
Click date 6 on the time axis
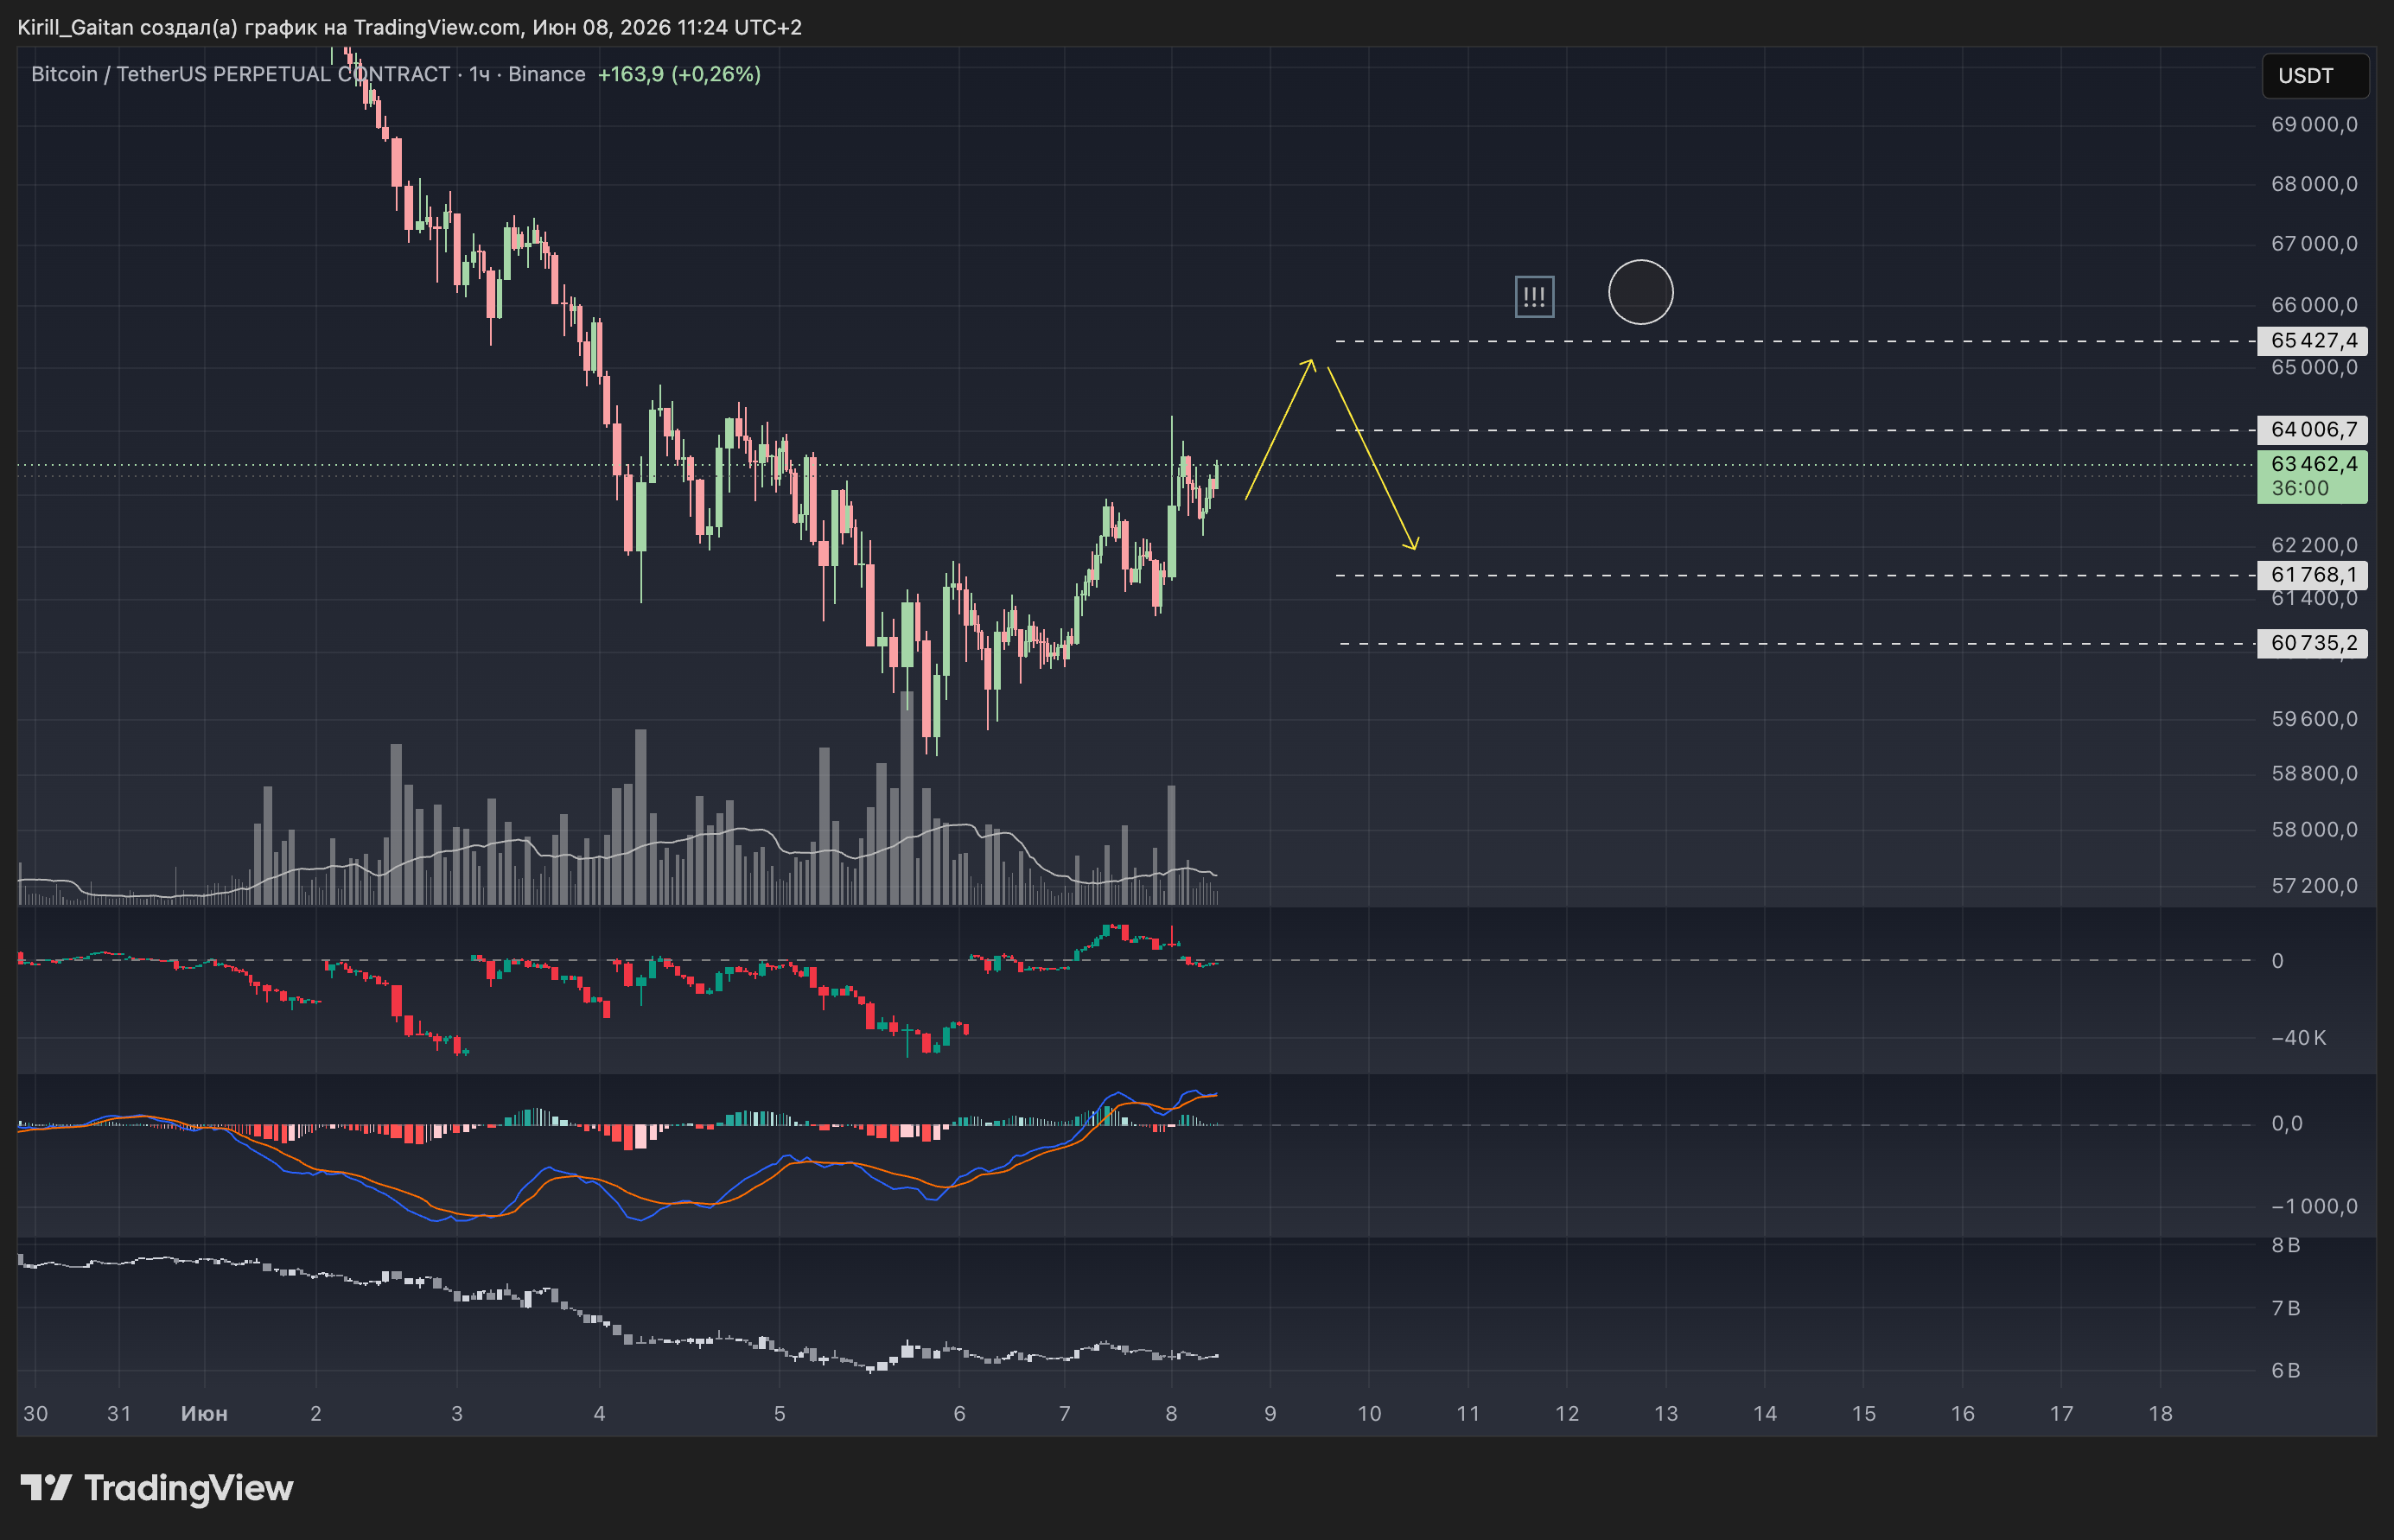pos(959,1414)
